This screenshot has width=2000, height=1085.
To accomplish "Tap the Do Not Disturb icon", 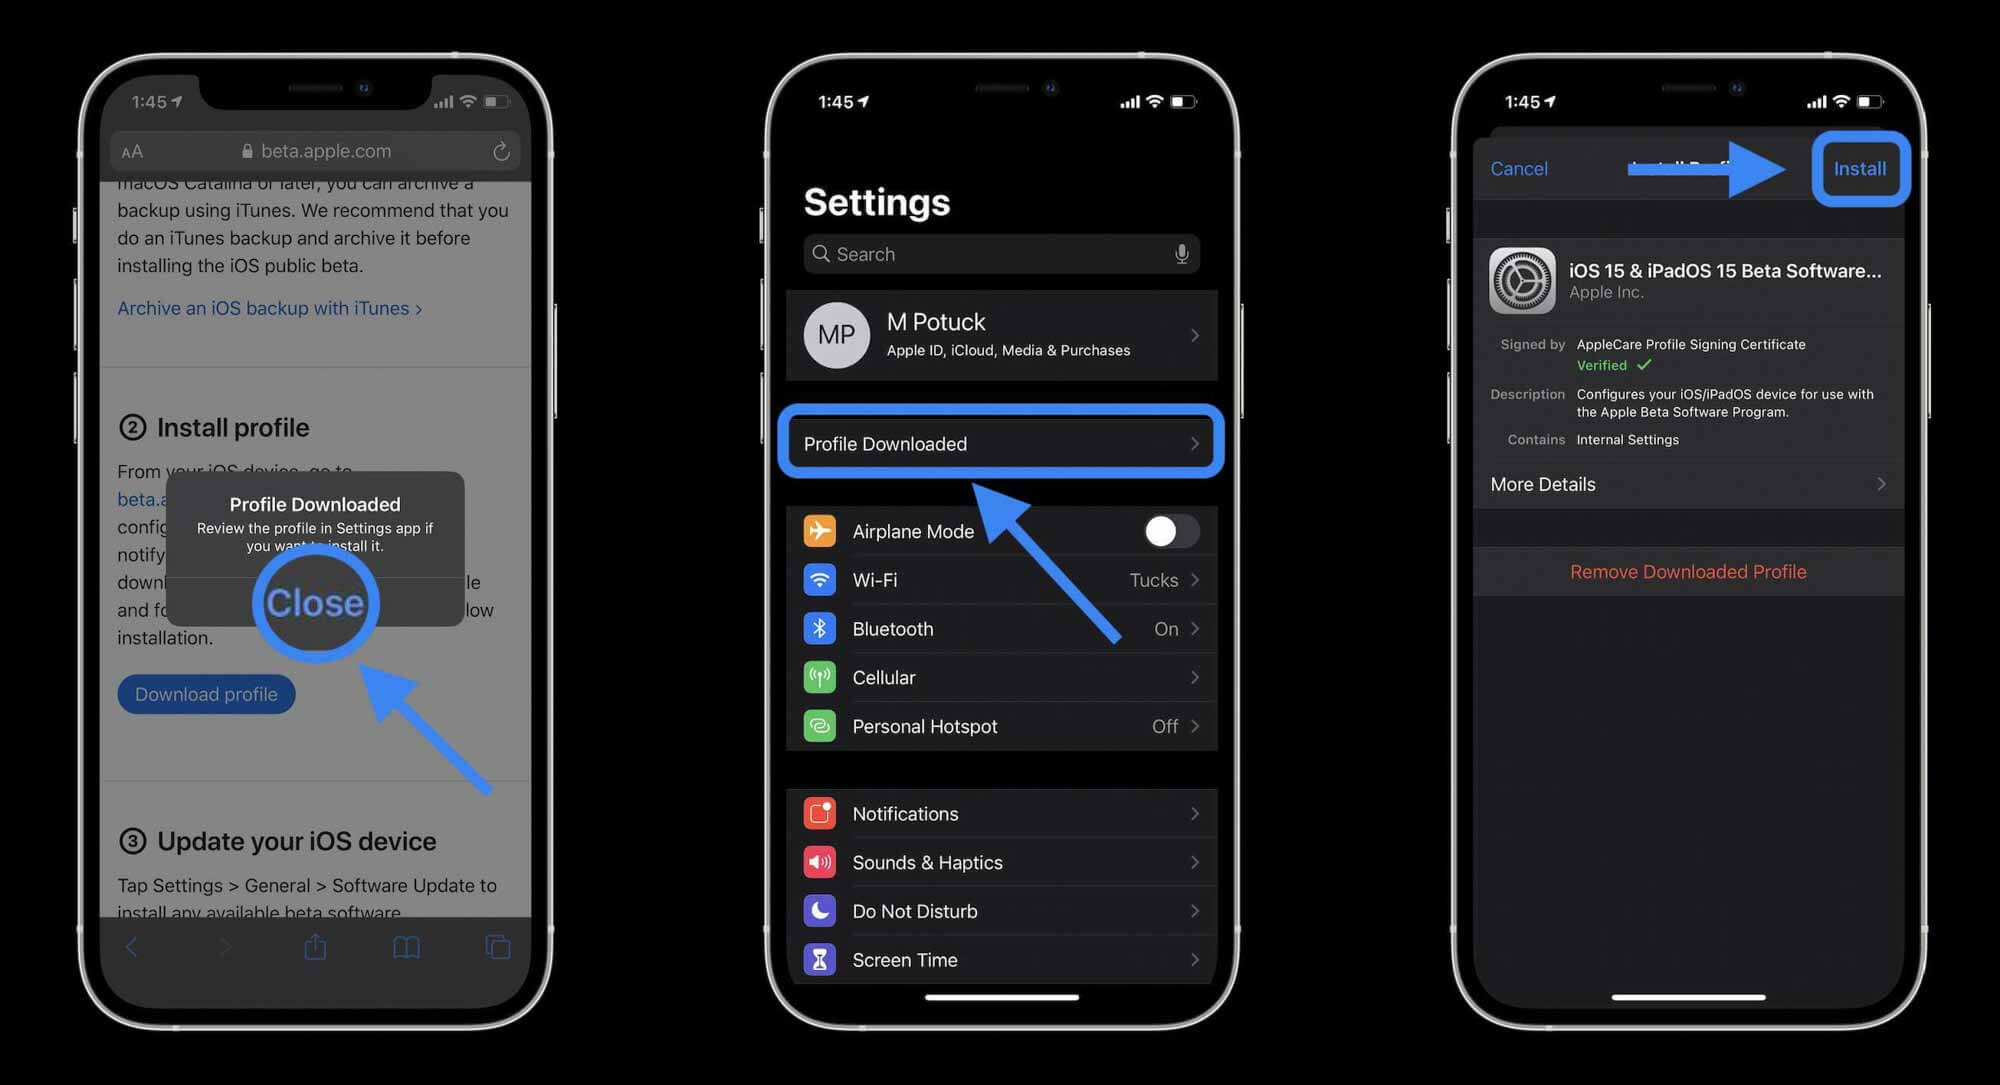I will tap(820, 910).
